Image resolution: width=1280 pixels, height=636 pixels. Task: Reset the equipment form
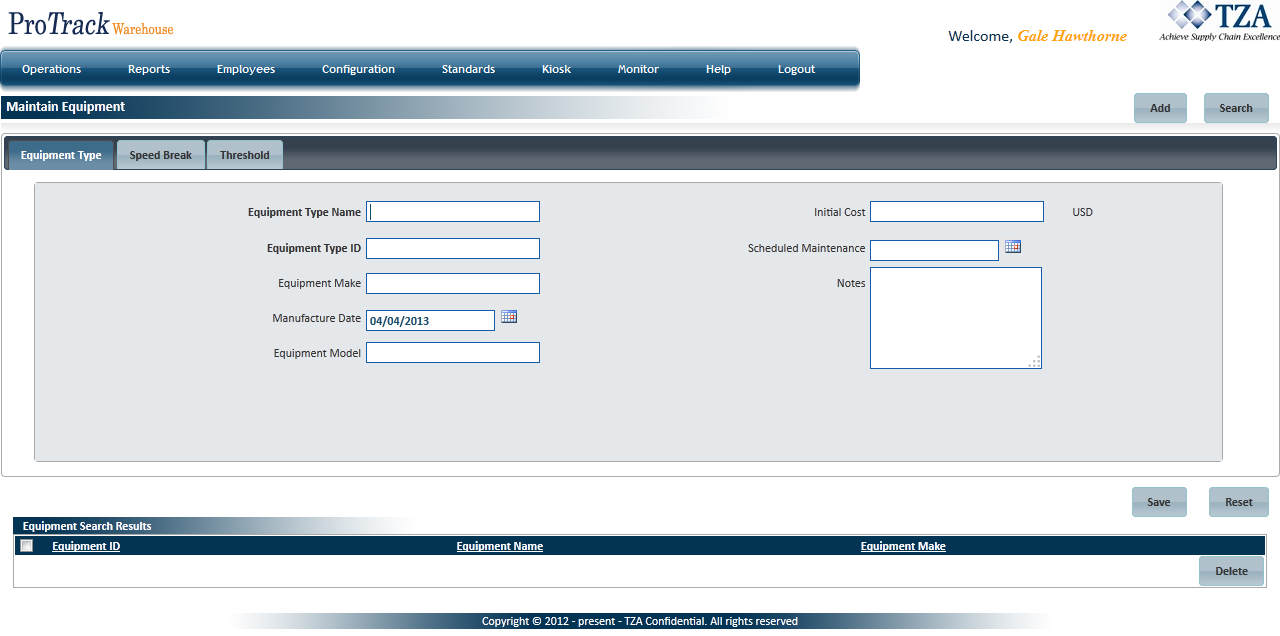(x=1238, y=502)
